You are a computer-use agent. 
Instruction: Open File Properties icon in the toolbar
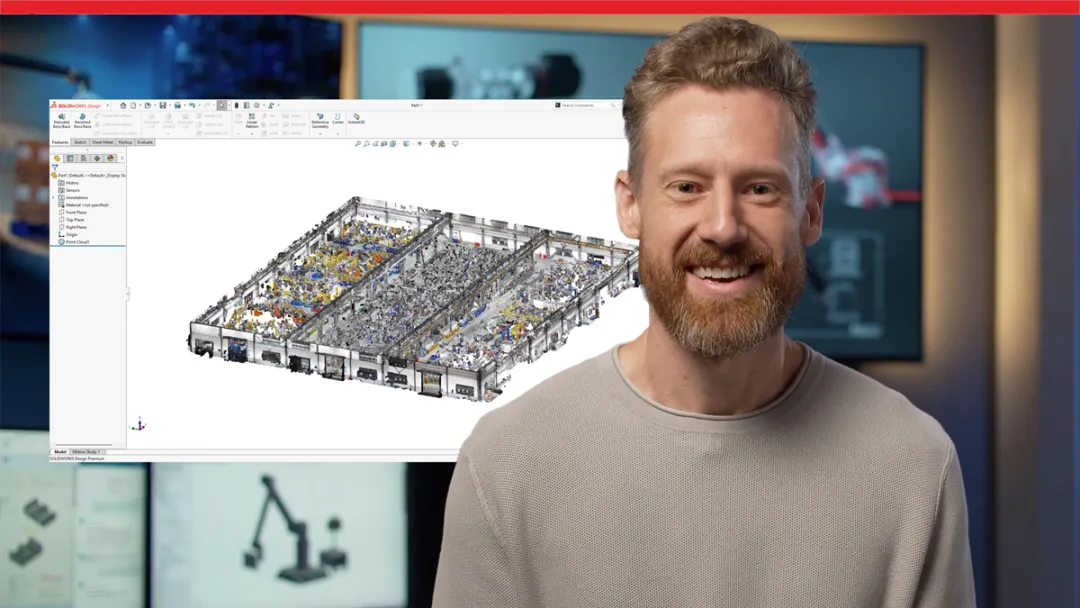247,105
